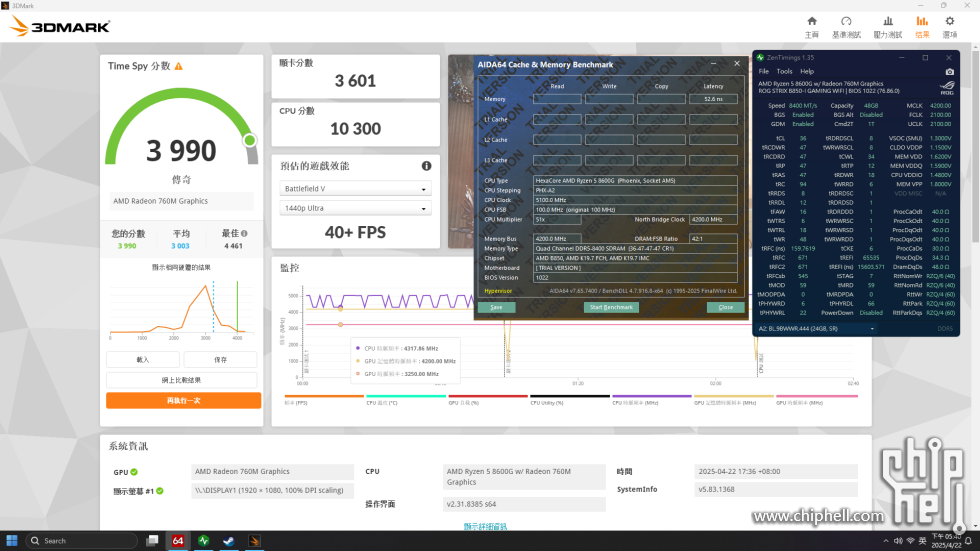The width and height of the screenshot is (980, 551).
Task: Click the green check icon next to GPU
Action: click(x=134, y=472)
